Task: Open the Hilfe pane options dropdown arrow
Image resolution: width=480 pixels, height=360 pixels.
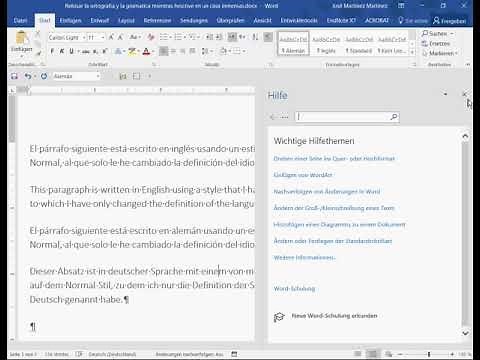Action: click(445, 94)
